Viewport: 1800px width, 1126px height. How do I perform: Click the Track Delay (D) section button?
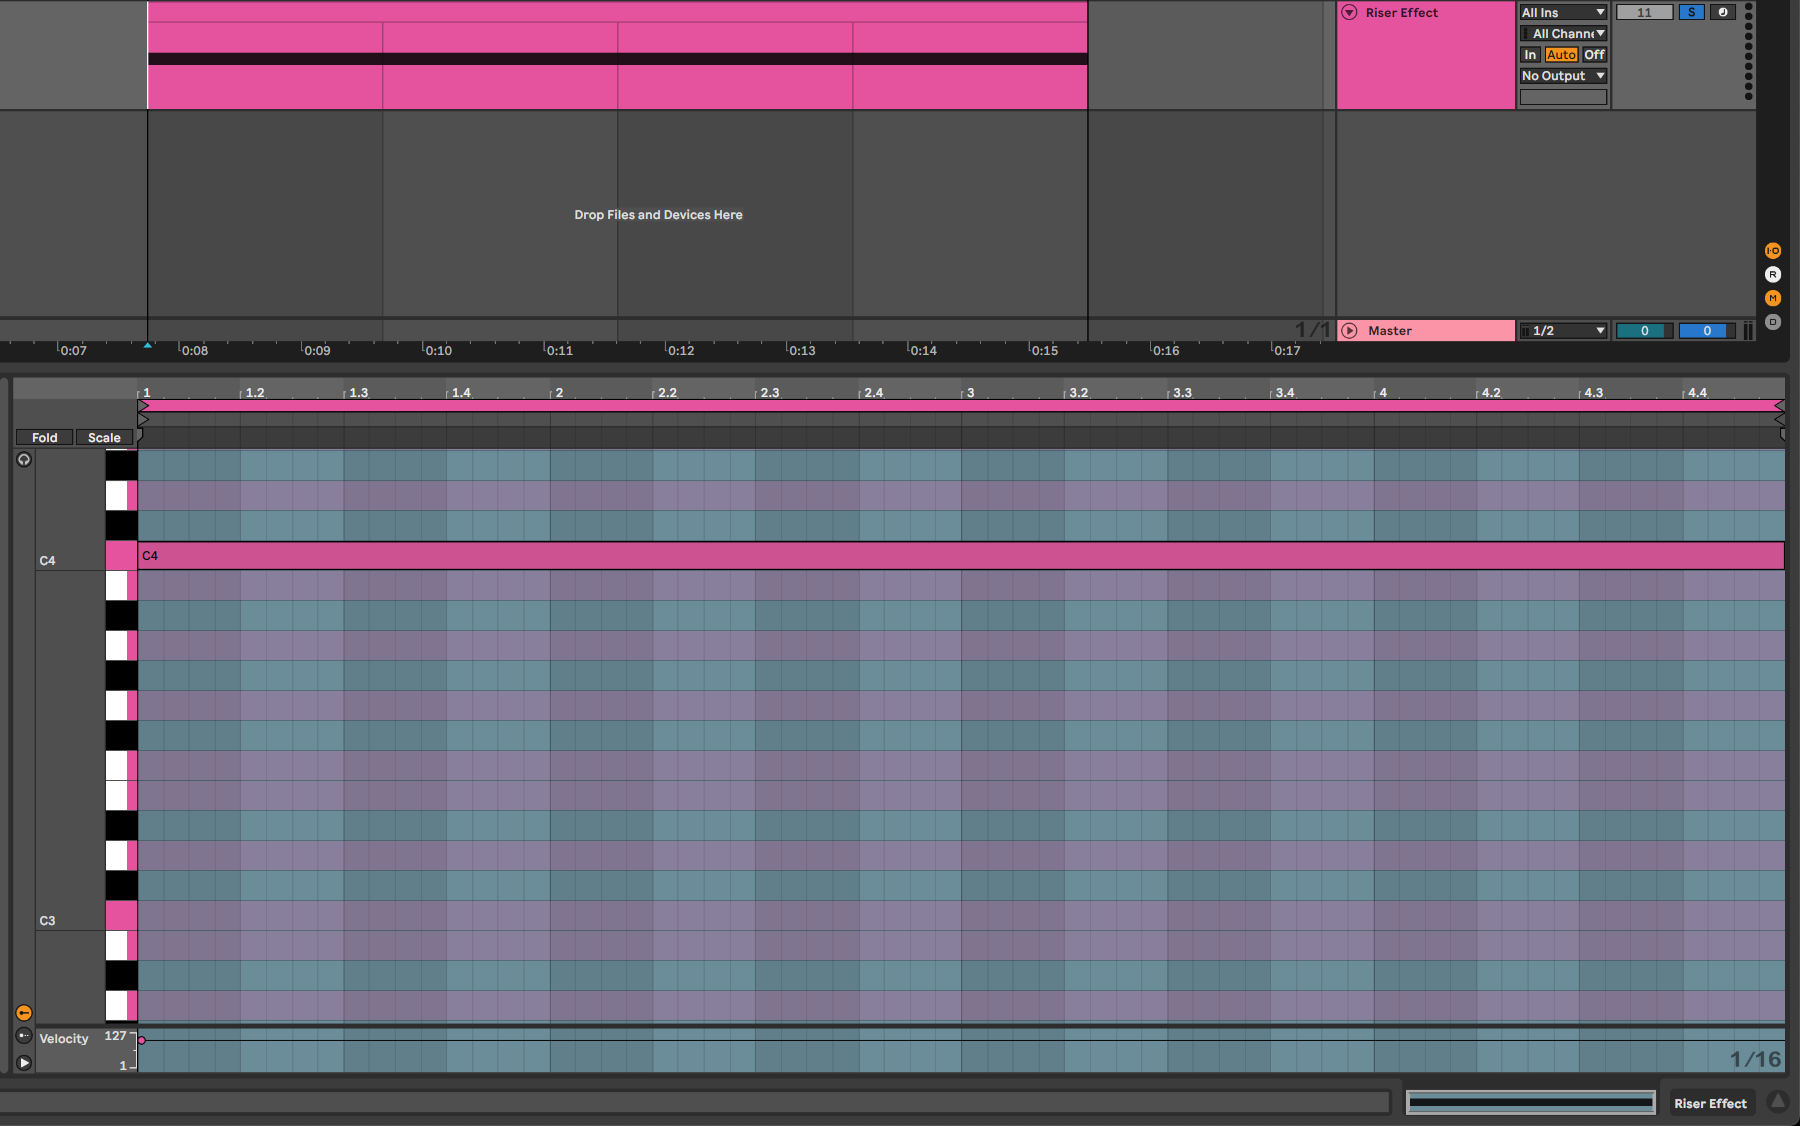pyautogui.click(x=1772, y=322)
